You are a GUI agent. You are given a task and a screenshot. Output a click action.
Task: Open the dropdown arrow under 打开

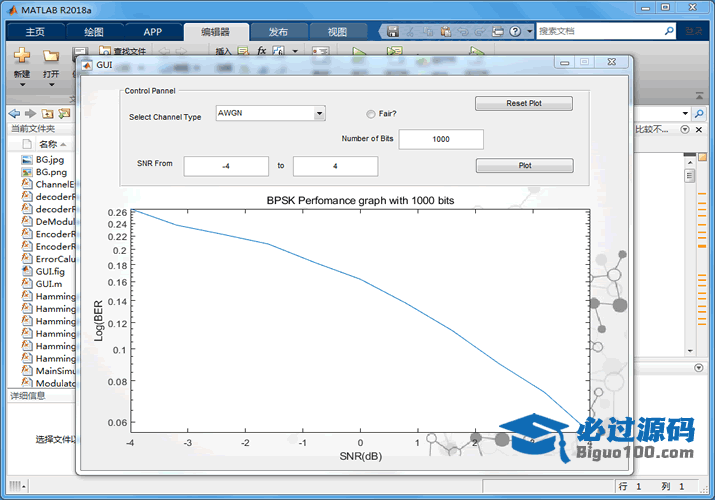[51, 85]
